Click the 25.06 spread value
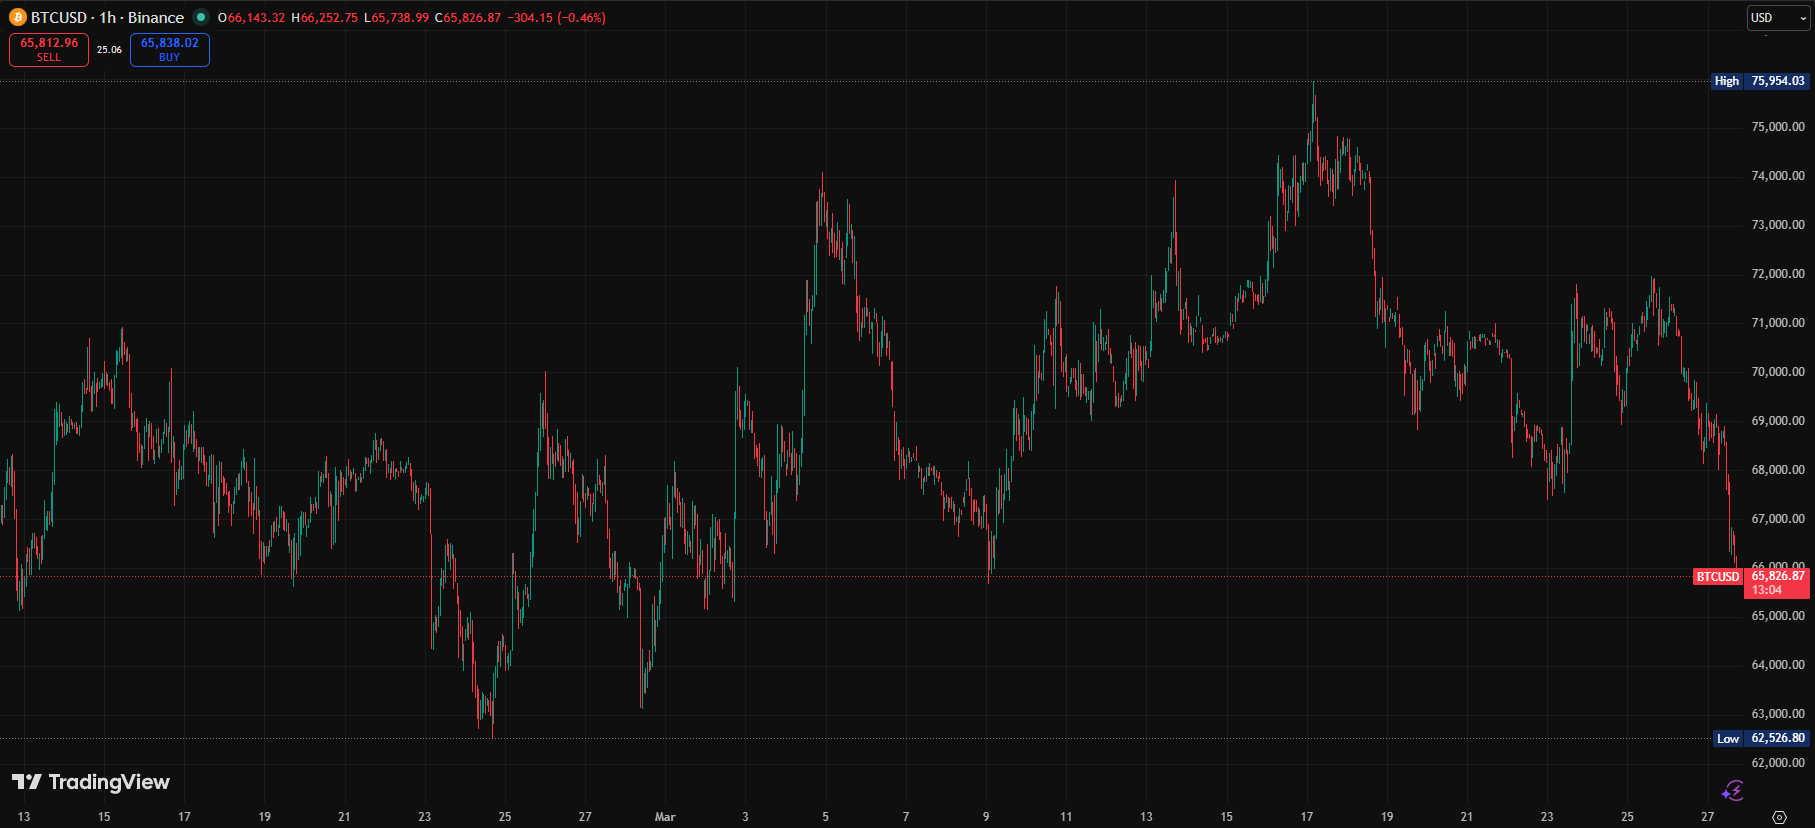This screenshot has height=828, width=1815. click(x=109, y=50)
